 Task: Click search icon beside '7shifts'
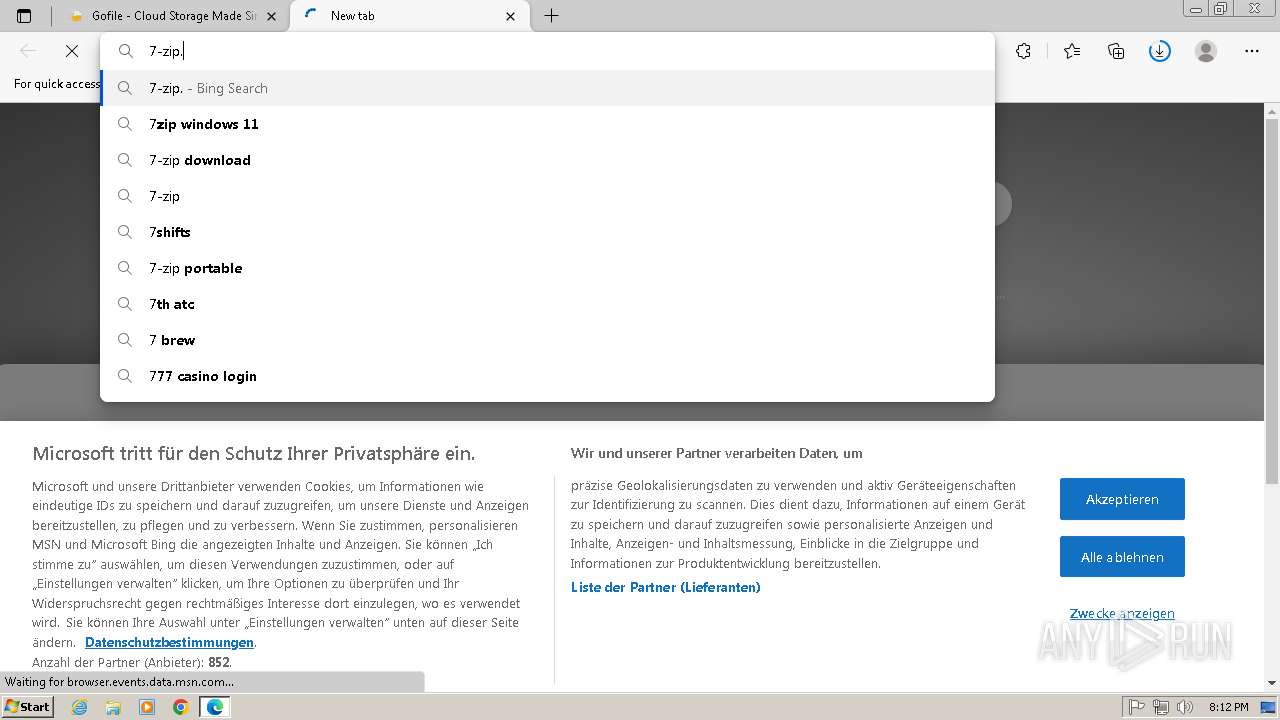point(125,232)
